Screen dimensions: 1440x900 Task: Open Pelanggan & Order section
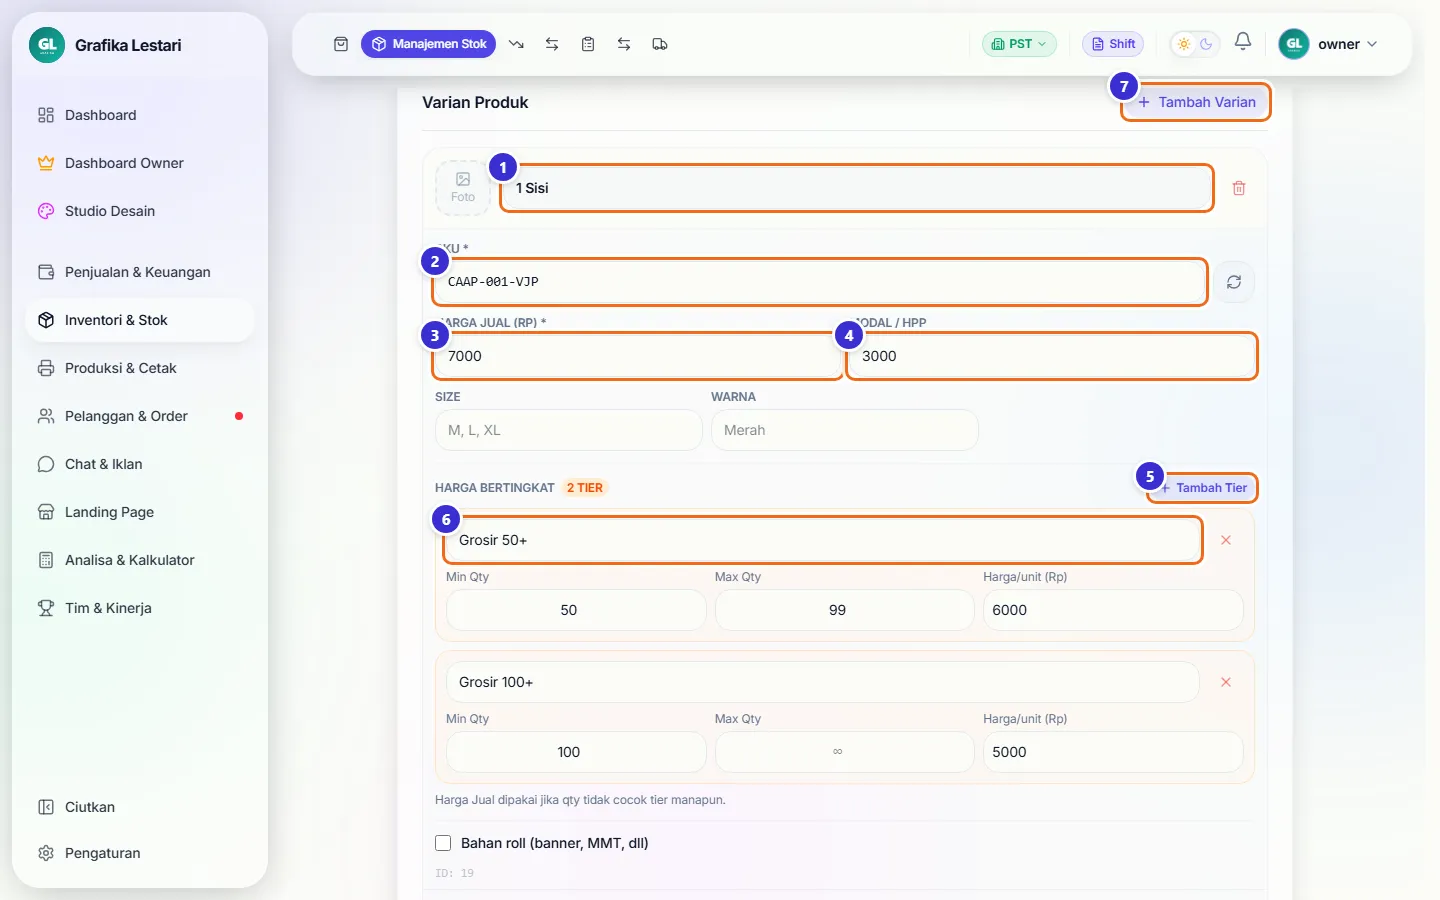(140, 416)
